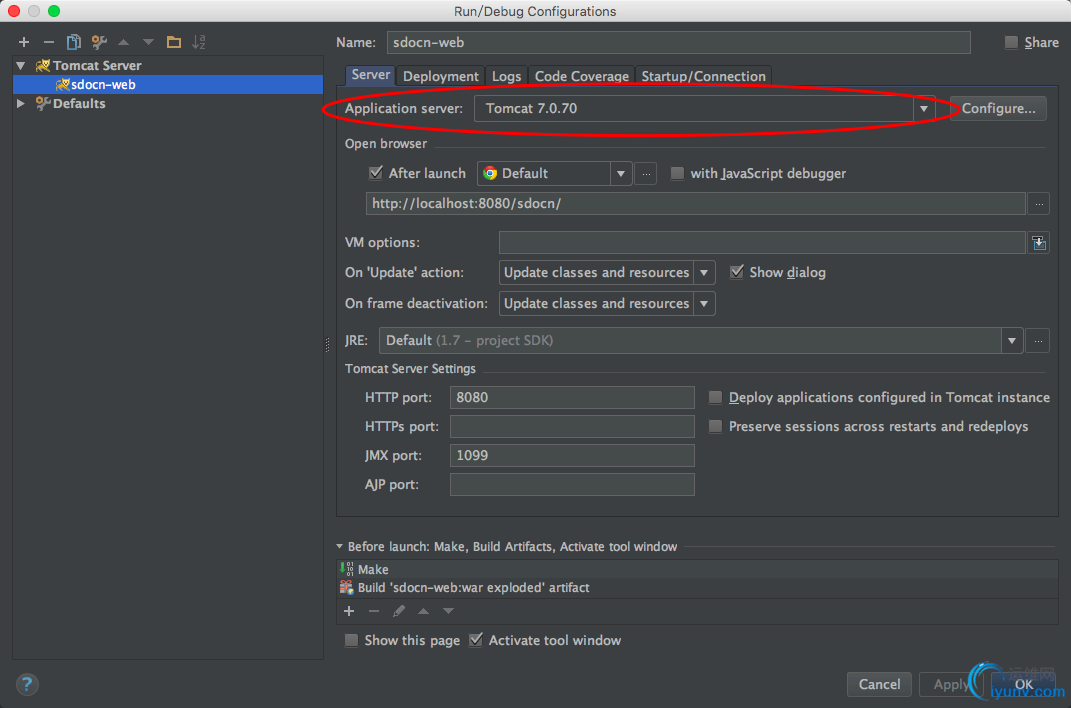The width and height of the screenshot is (1071, 708).
Task: Open the help question mark
Action: point(27,684)
